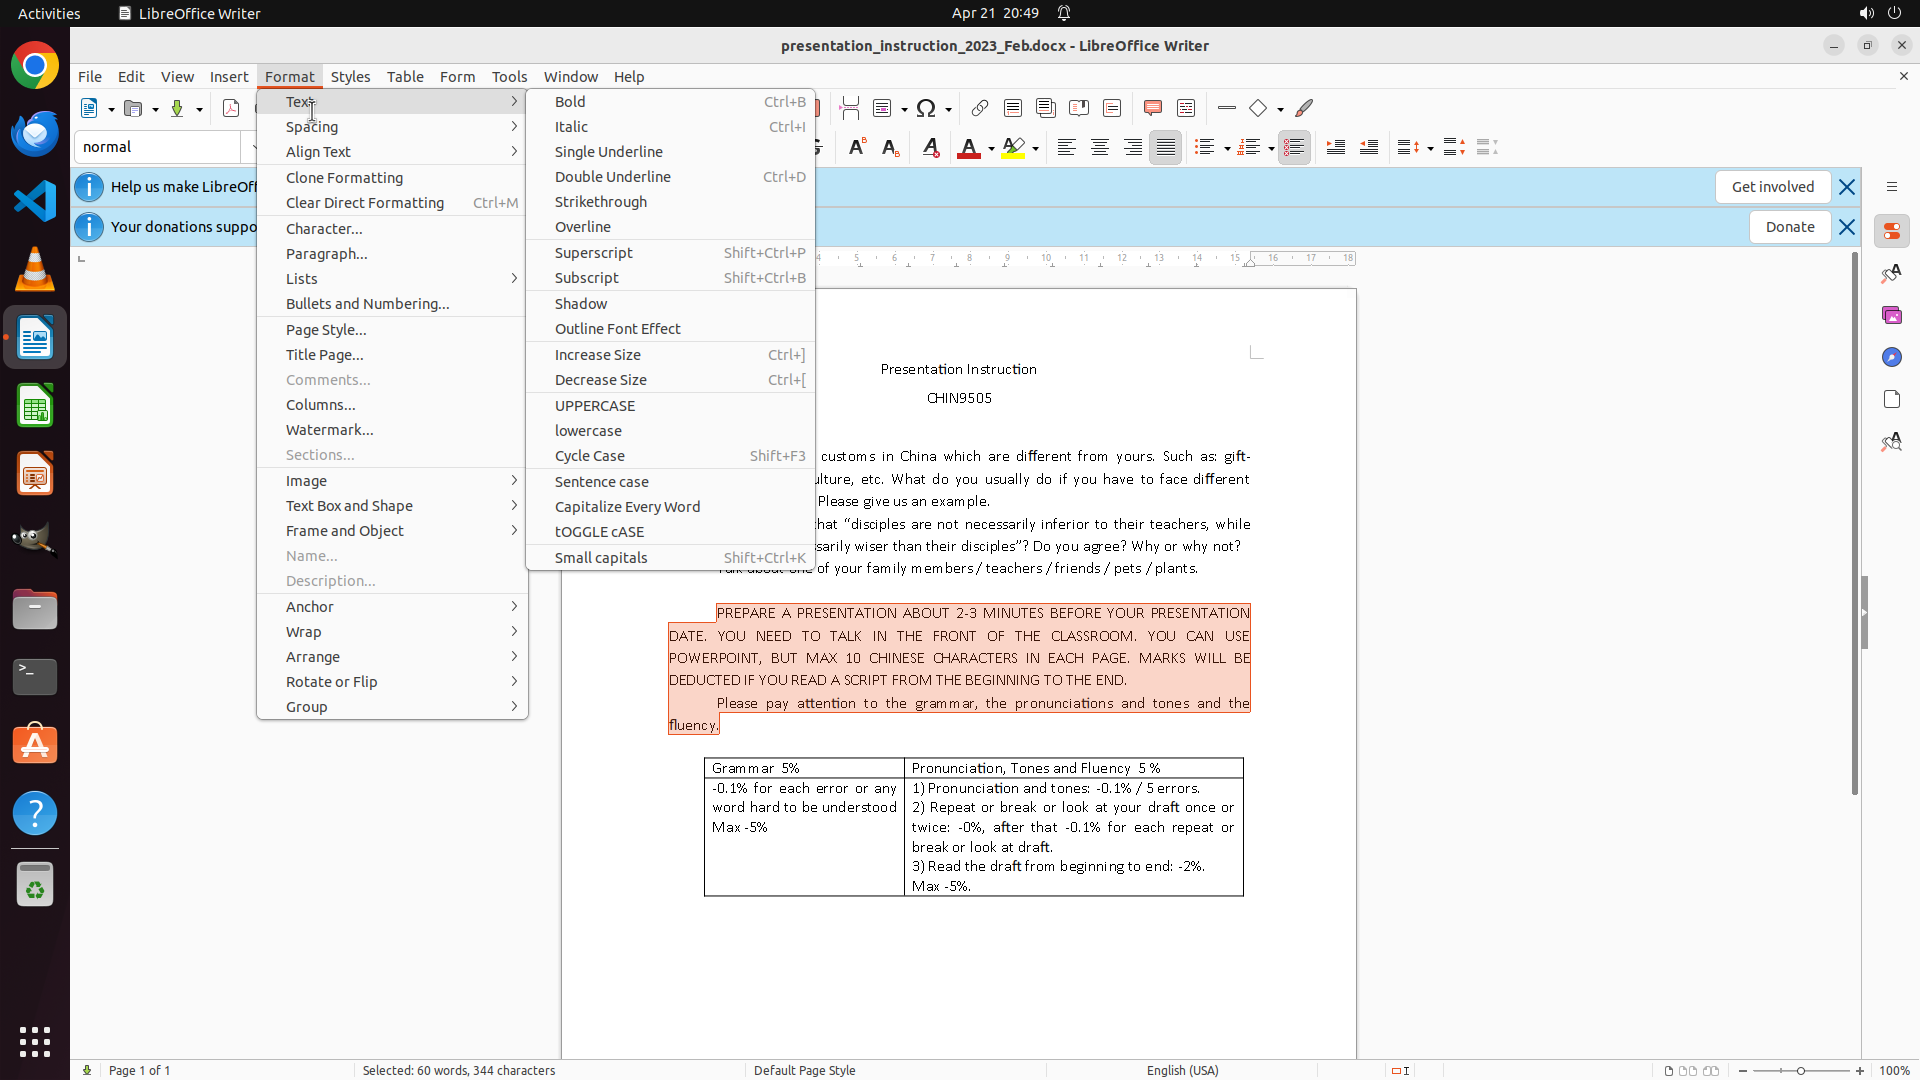Insert a hyperlink from the toolbar

(980, 108)
